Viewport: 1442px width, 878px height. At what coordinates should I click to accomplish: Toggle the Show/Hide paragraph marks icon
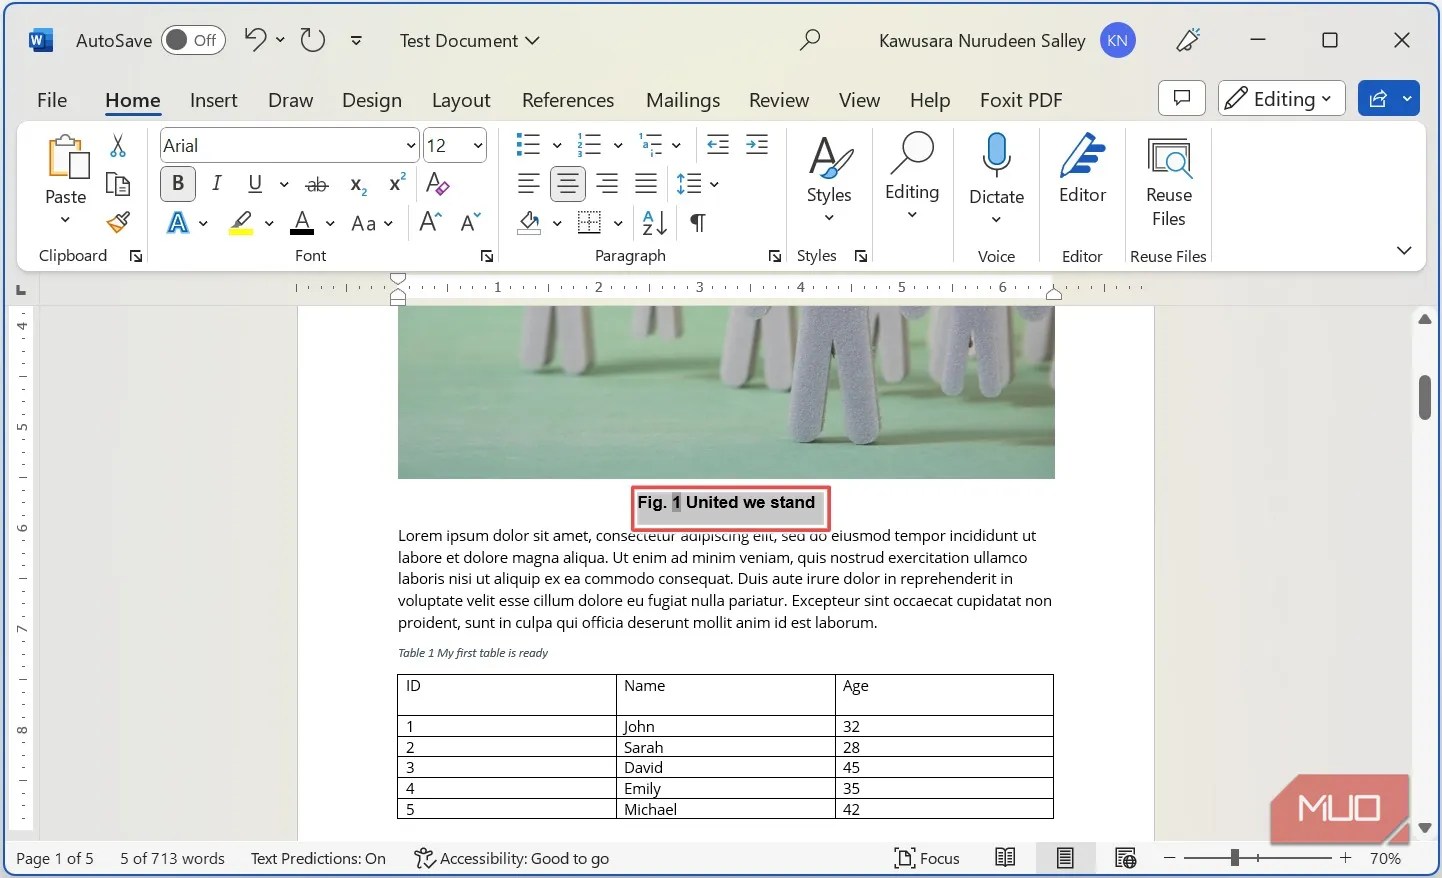[697, 223]
